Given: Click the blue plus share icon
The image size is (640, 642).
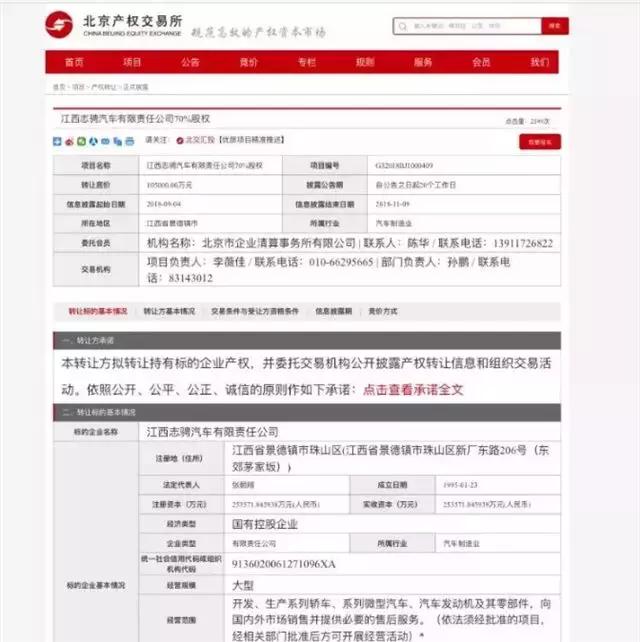Looking at the screenshot, I should click(x=57, y=141).
